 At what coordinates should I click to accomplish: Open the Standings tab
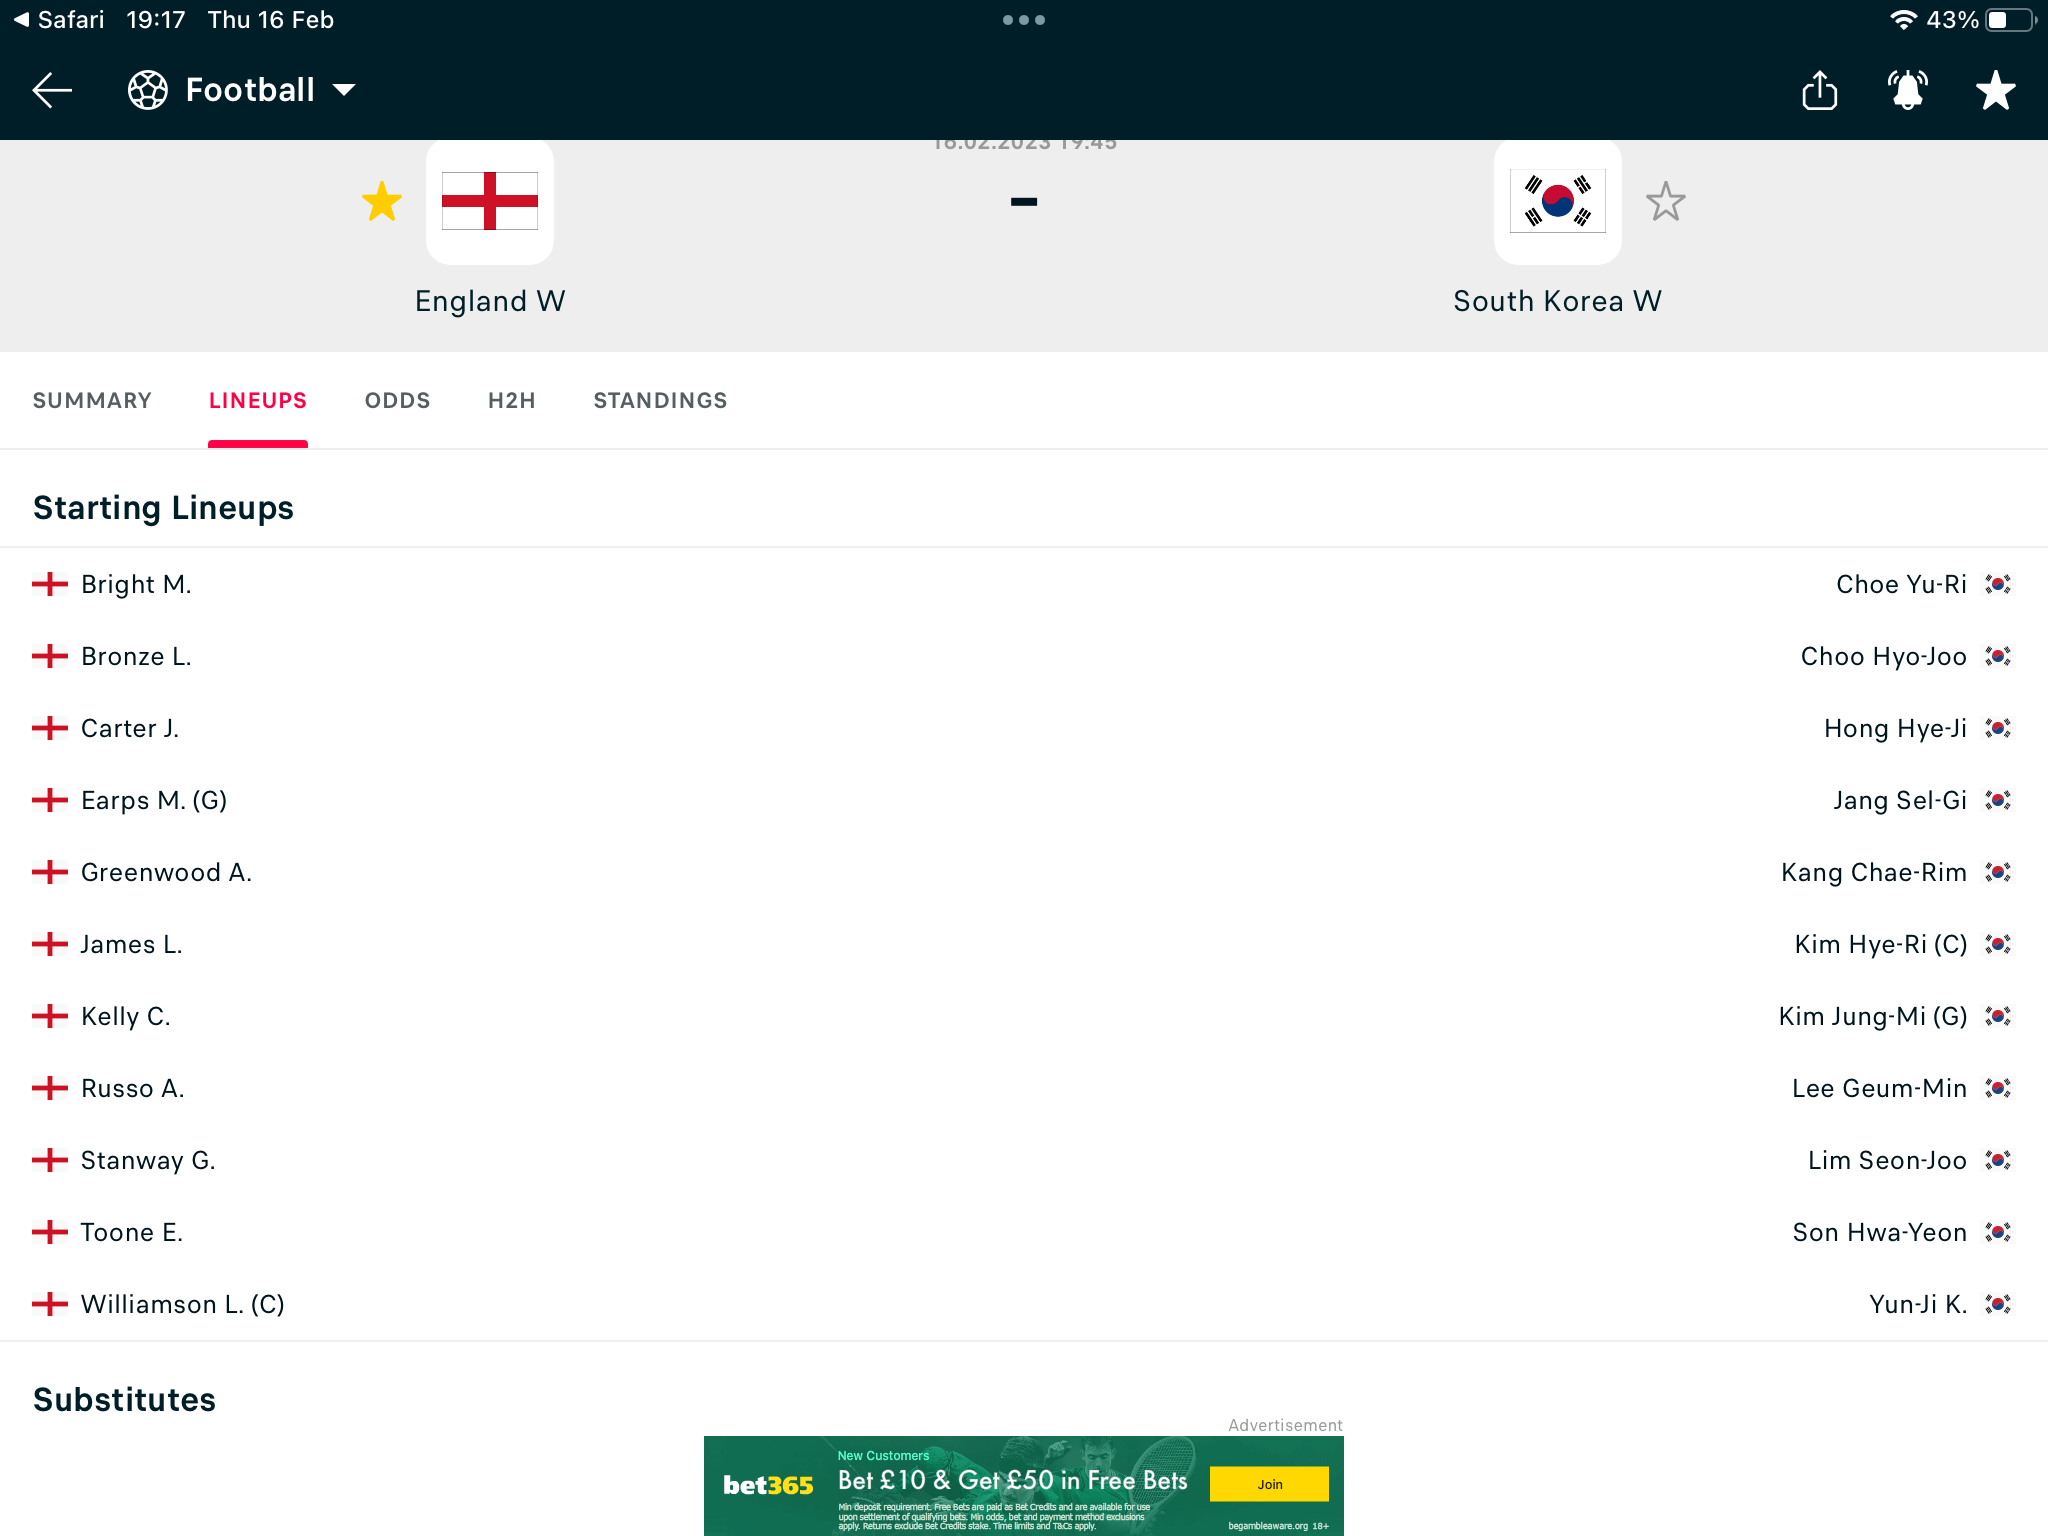660,400
